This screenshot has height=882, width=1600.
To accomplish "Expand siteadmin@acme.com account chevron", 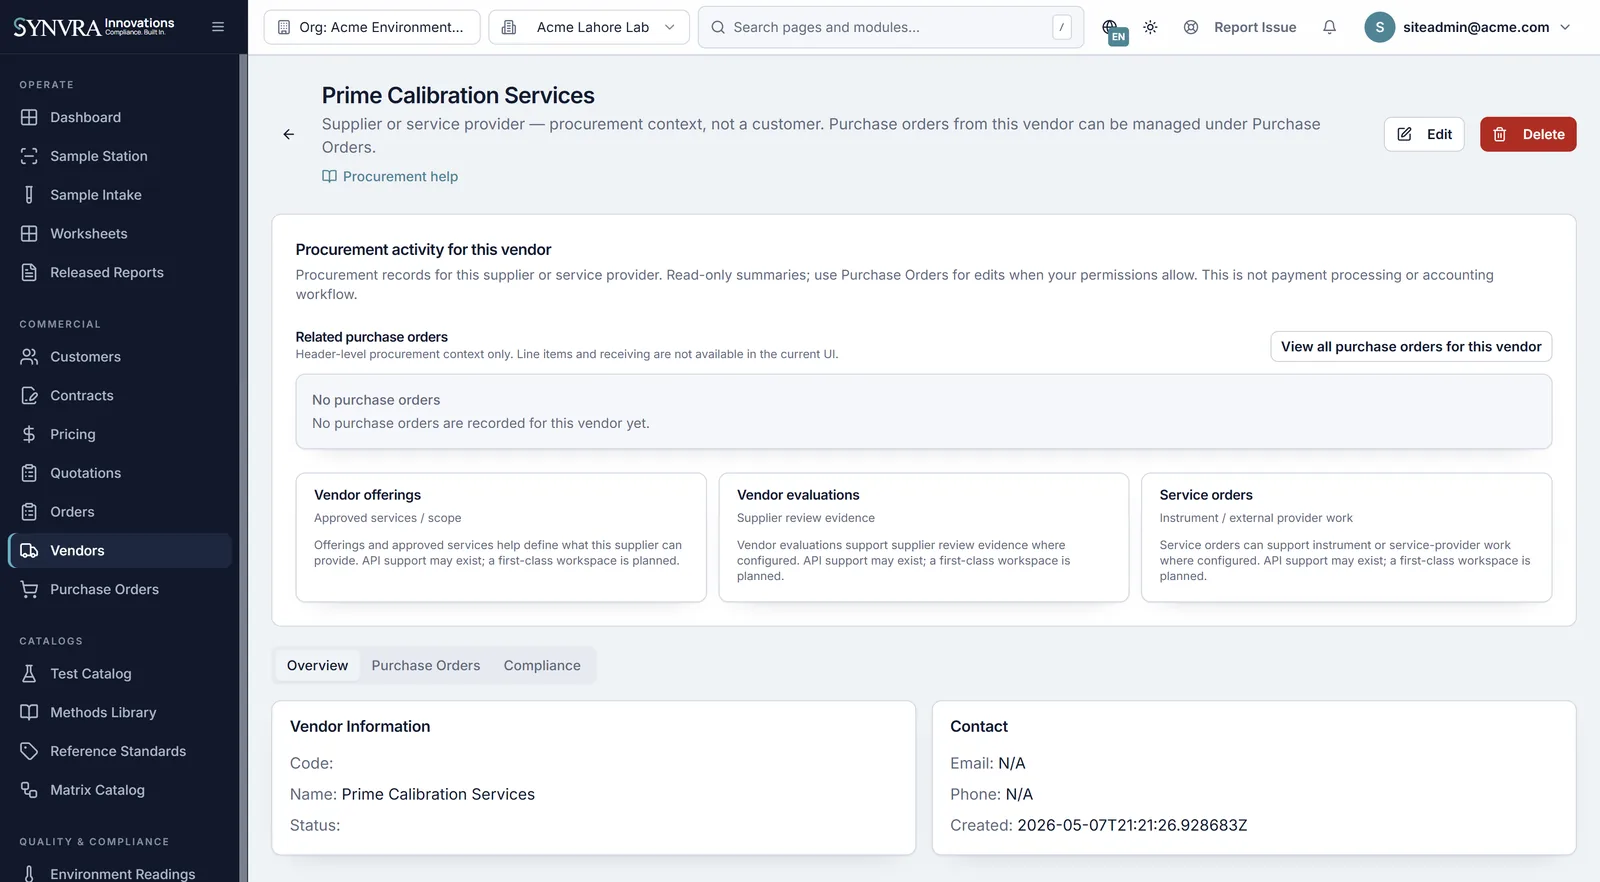I will pos(1566,27).
